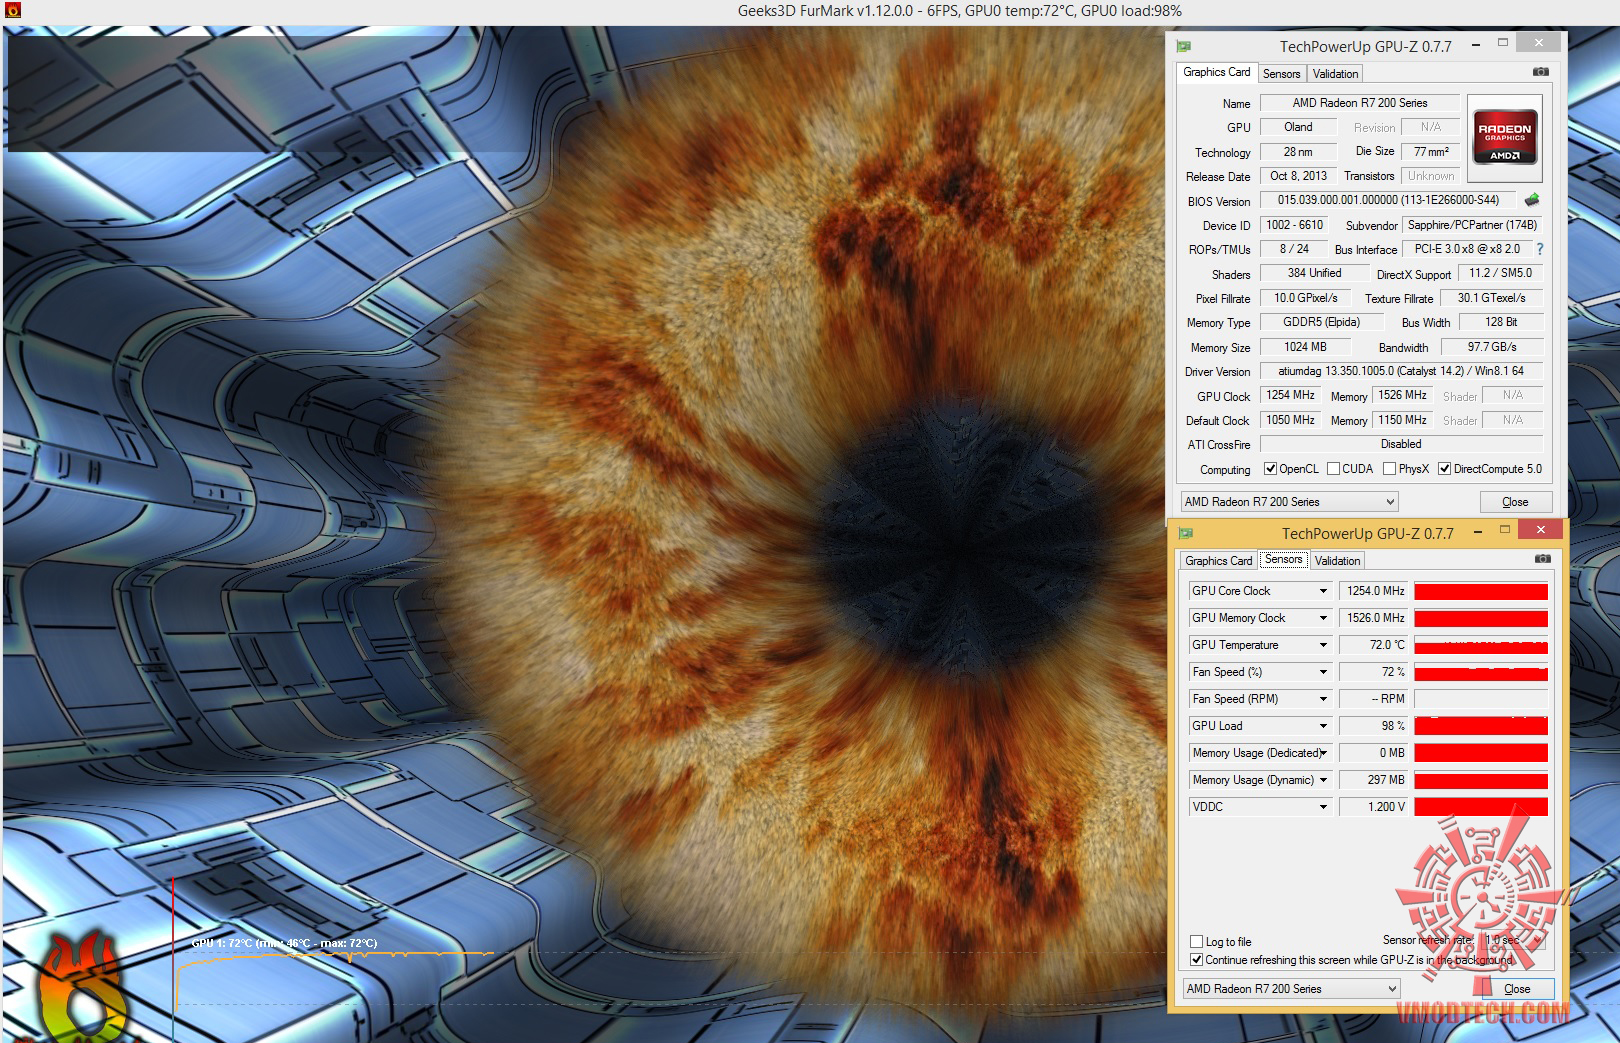Switch to Sensors tab in the Graphics Card window

pyautogui.click(x=1281, y=74)
